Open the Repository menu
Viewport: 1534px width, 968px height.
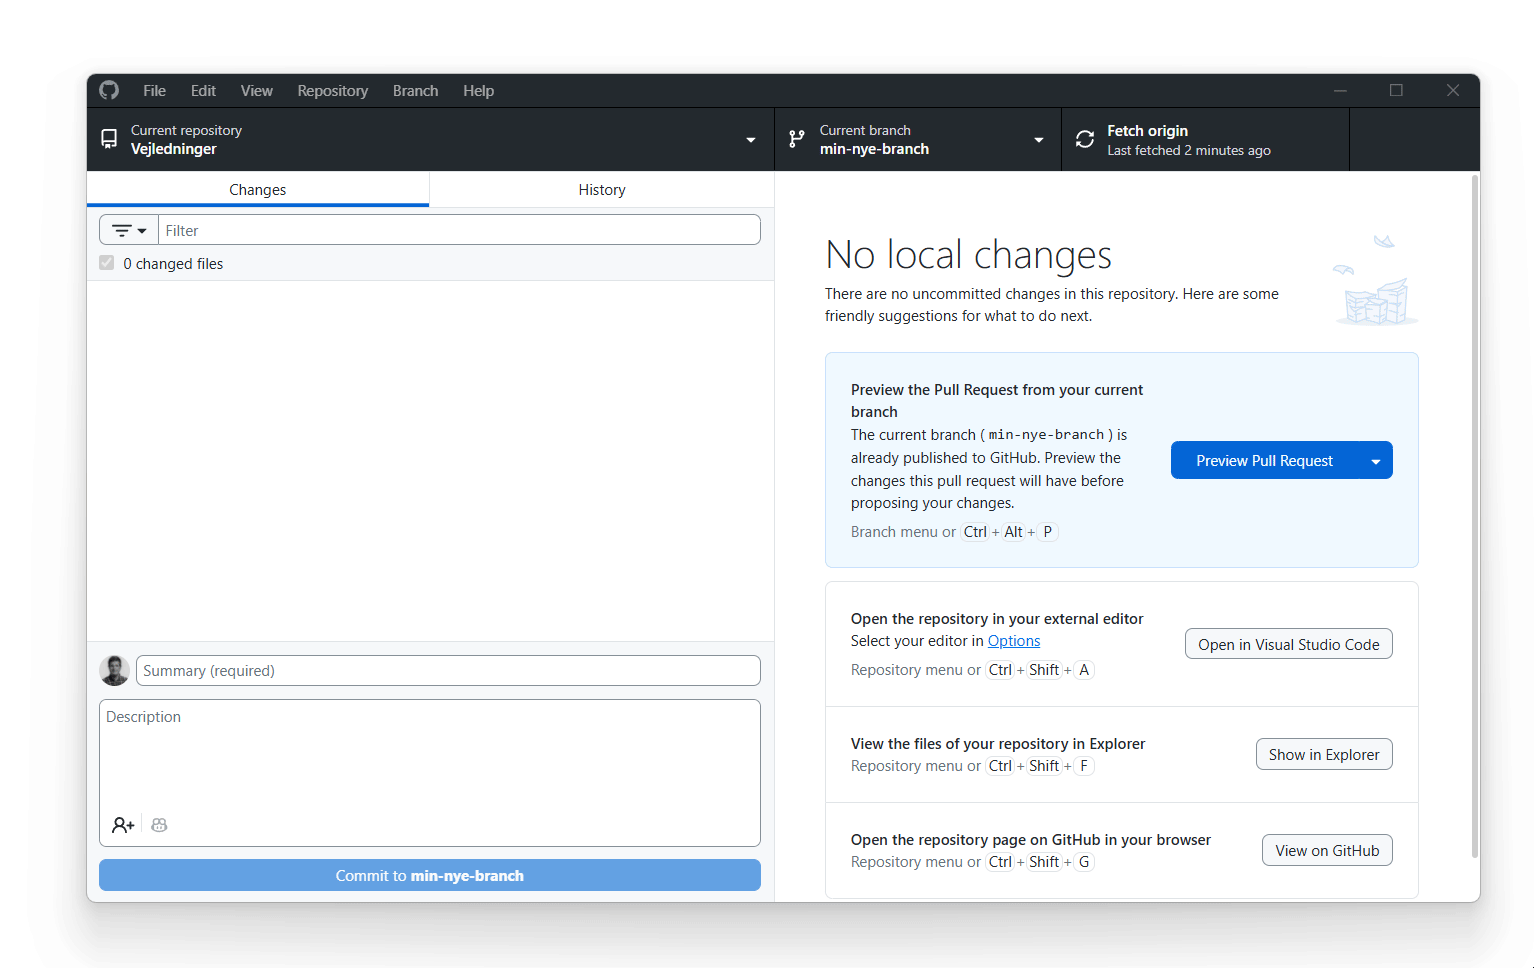coord(332,90)
